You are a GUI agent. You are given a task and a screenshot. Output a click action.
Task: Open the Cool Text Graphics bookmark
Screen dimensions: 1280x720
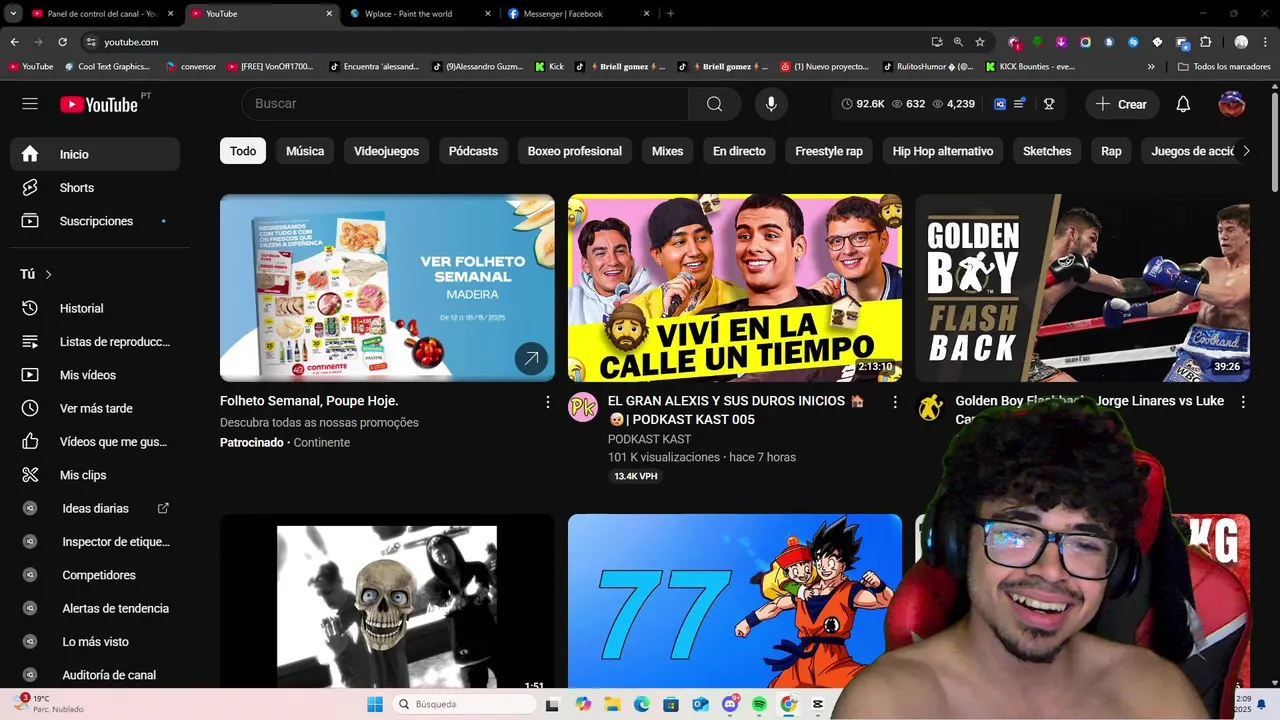pyautogui.click(x=106, y=66)
